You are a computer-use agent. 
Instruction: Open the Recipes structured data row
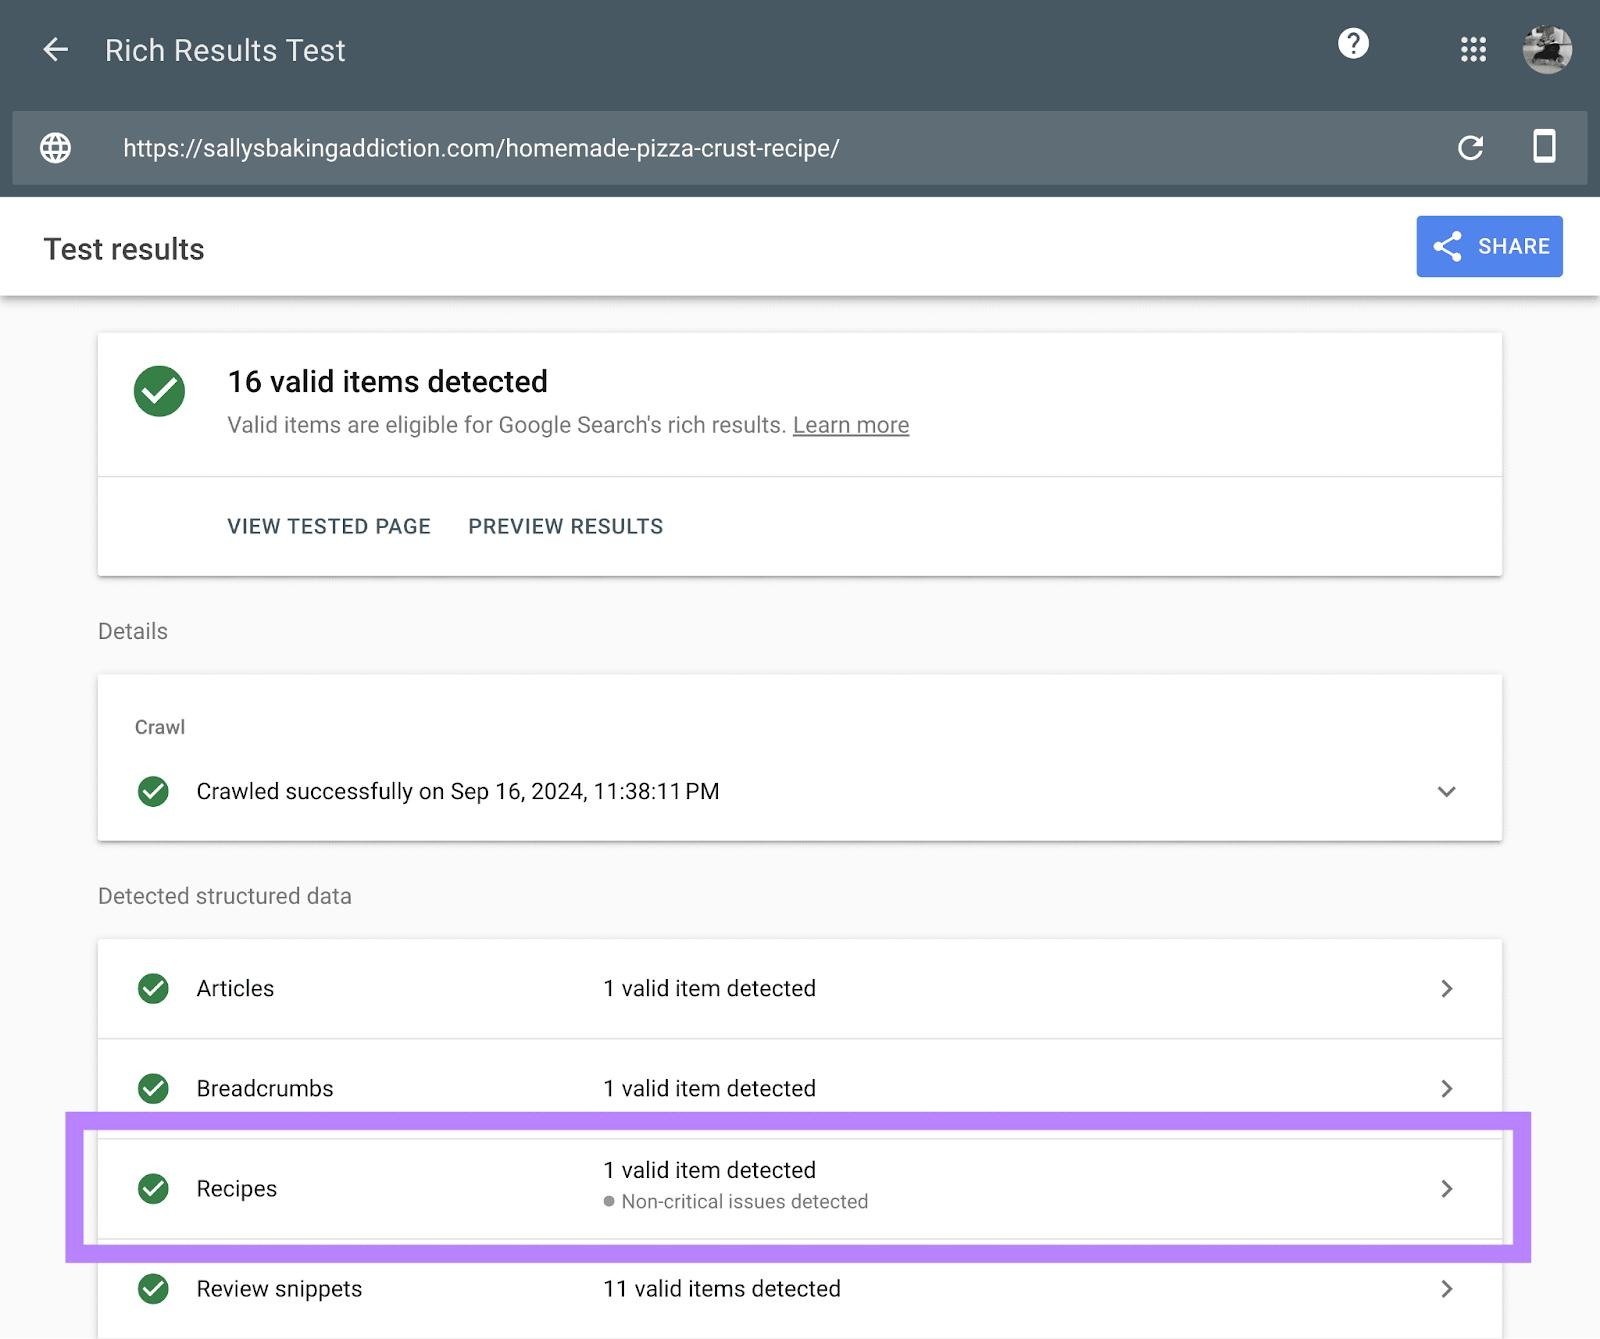click(800, 1188)
